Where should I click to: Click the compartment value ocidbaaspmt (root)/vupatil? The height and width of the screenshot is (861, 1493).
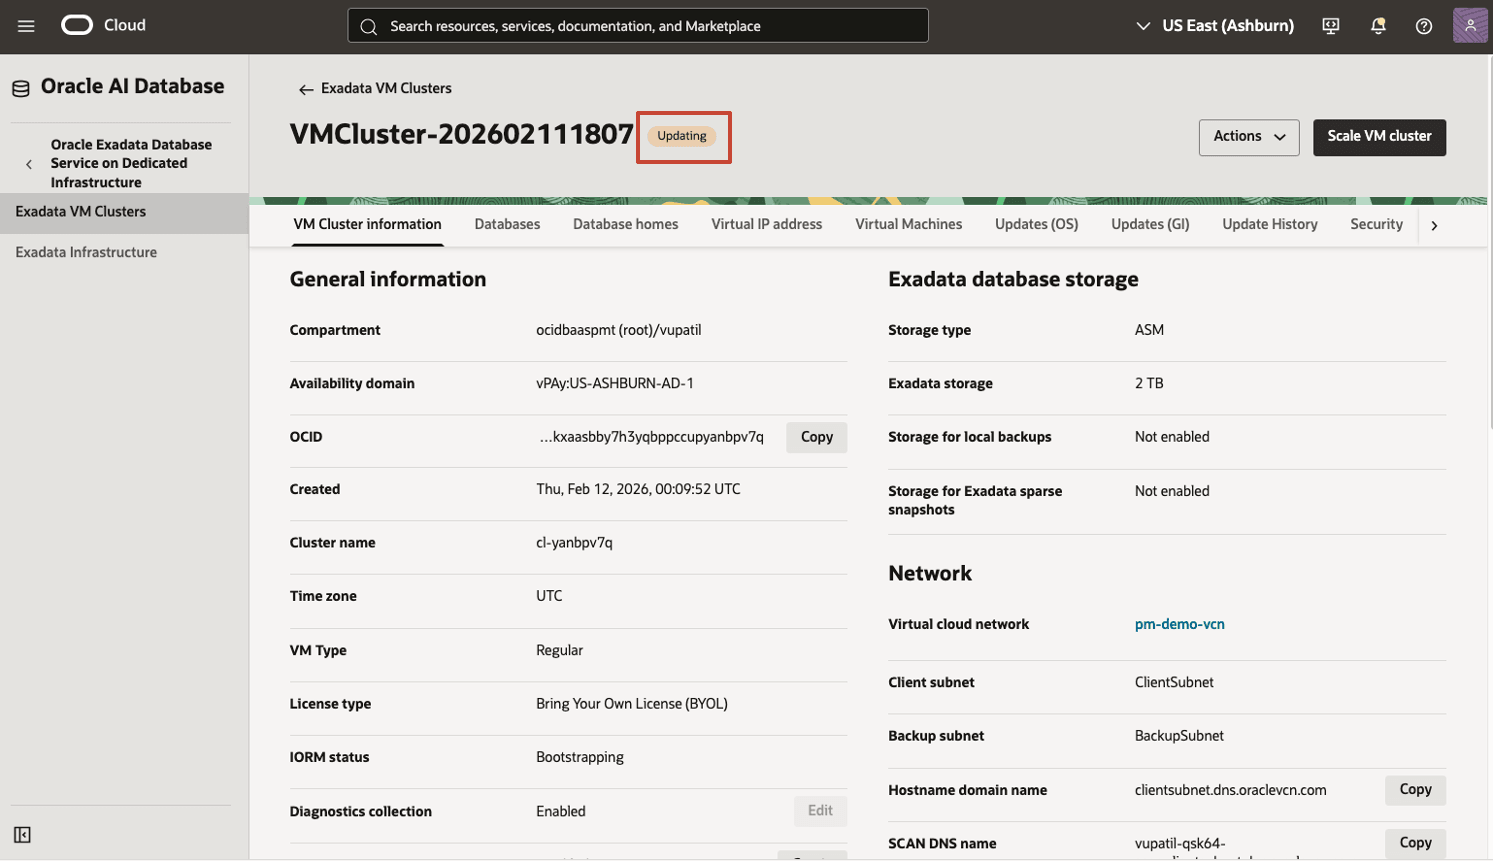tap(618, 330)
